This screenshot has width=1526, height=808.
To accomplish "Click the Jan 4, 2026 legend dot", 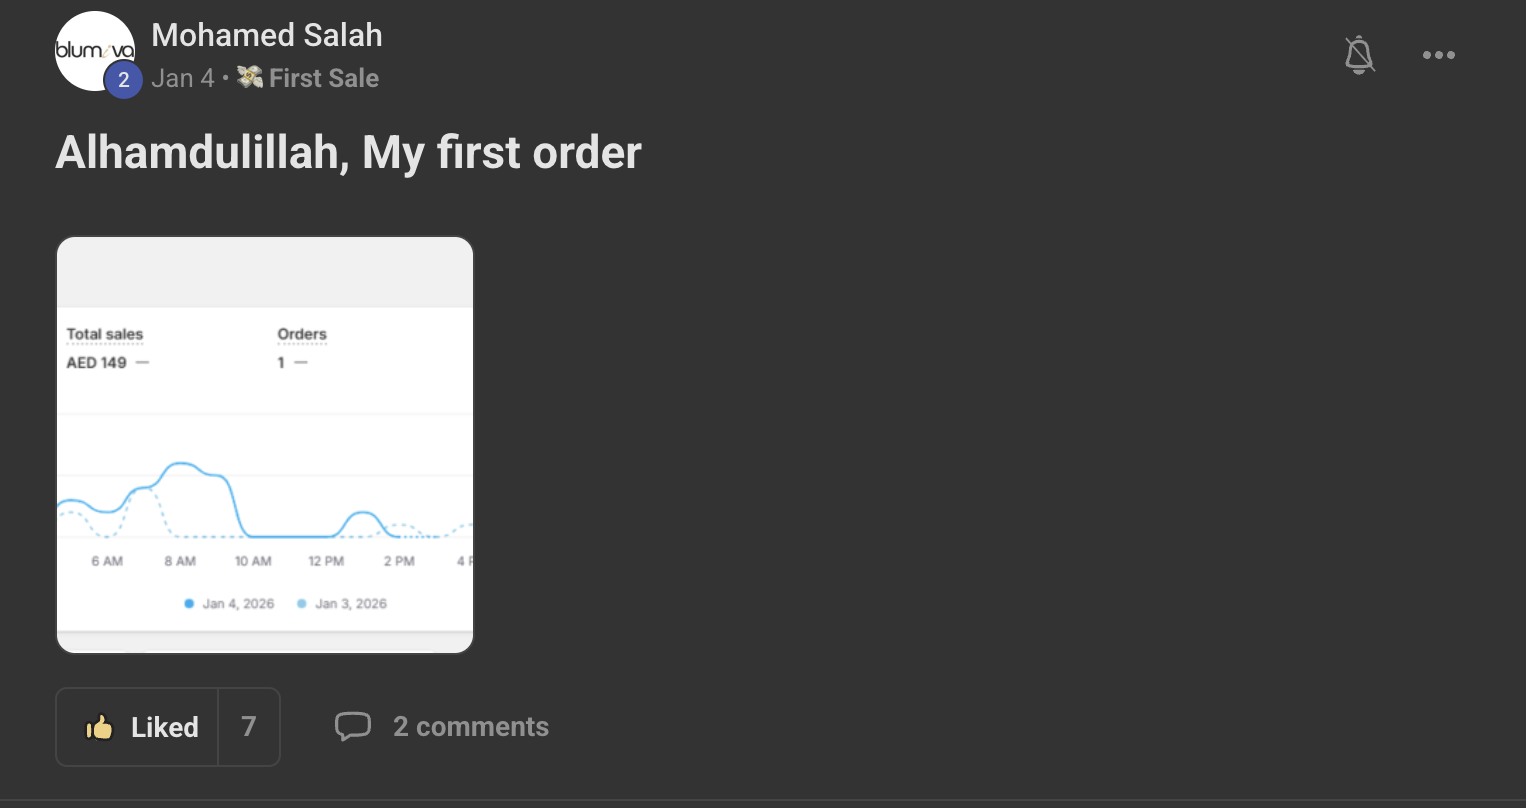I will pos(189,604).
